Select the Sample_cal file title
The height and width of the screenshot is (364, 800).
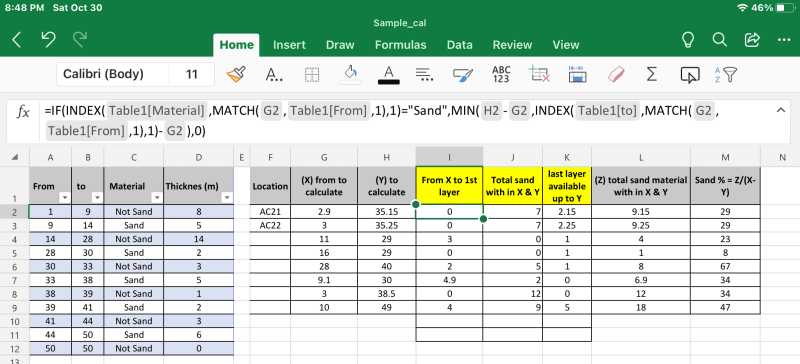click(399, 23)
